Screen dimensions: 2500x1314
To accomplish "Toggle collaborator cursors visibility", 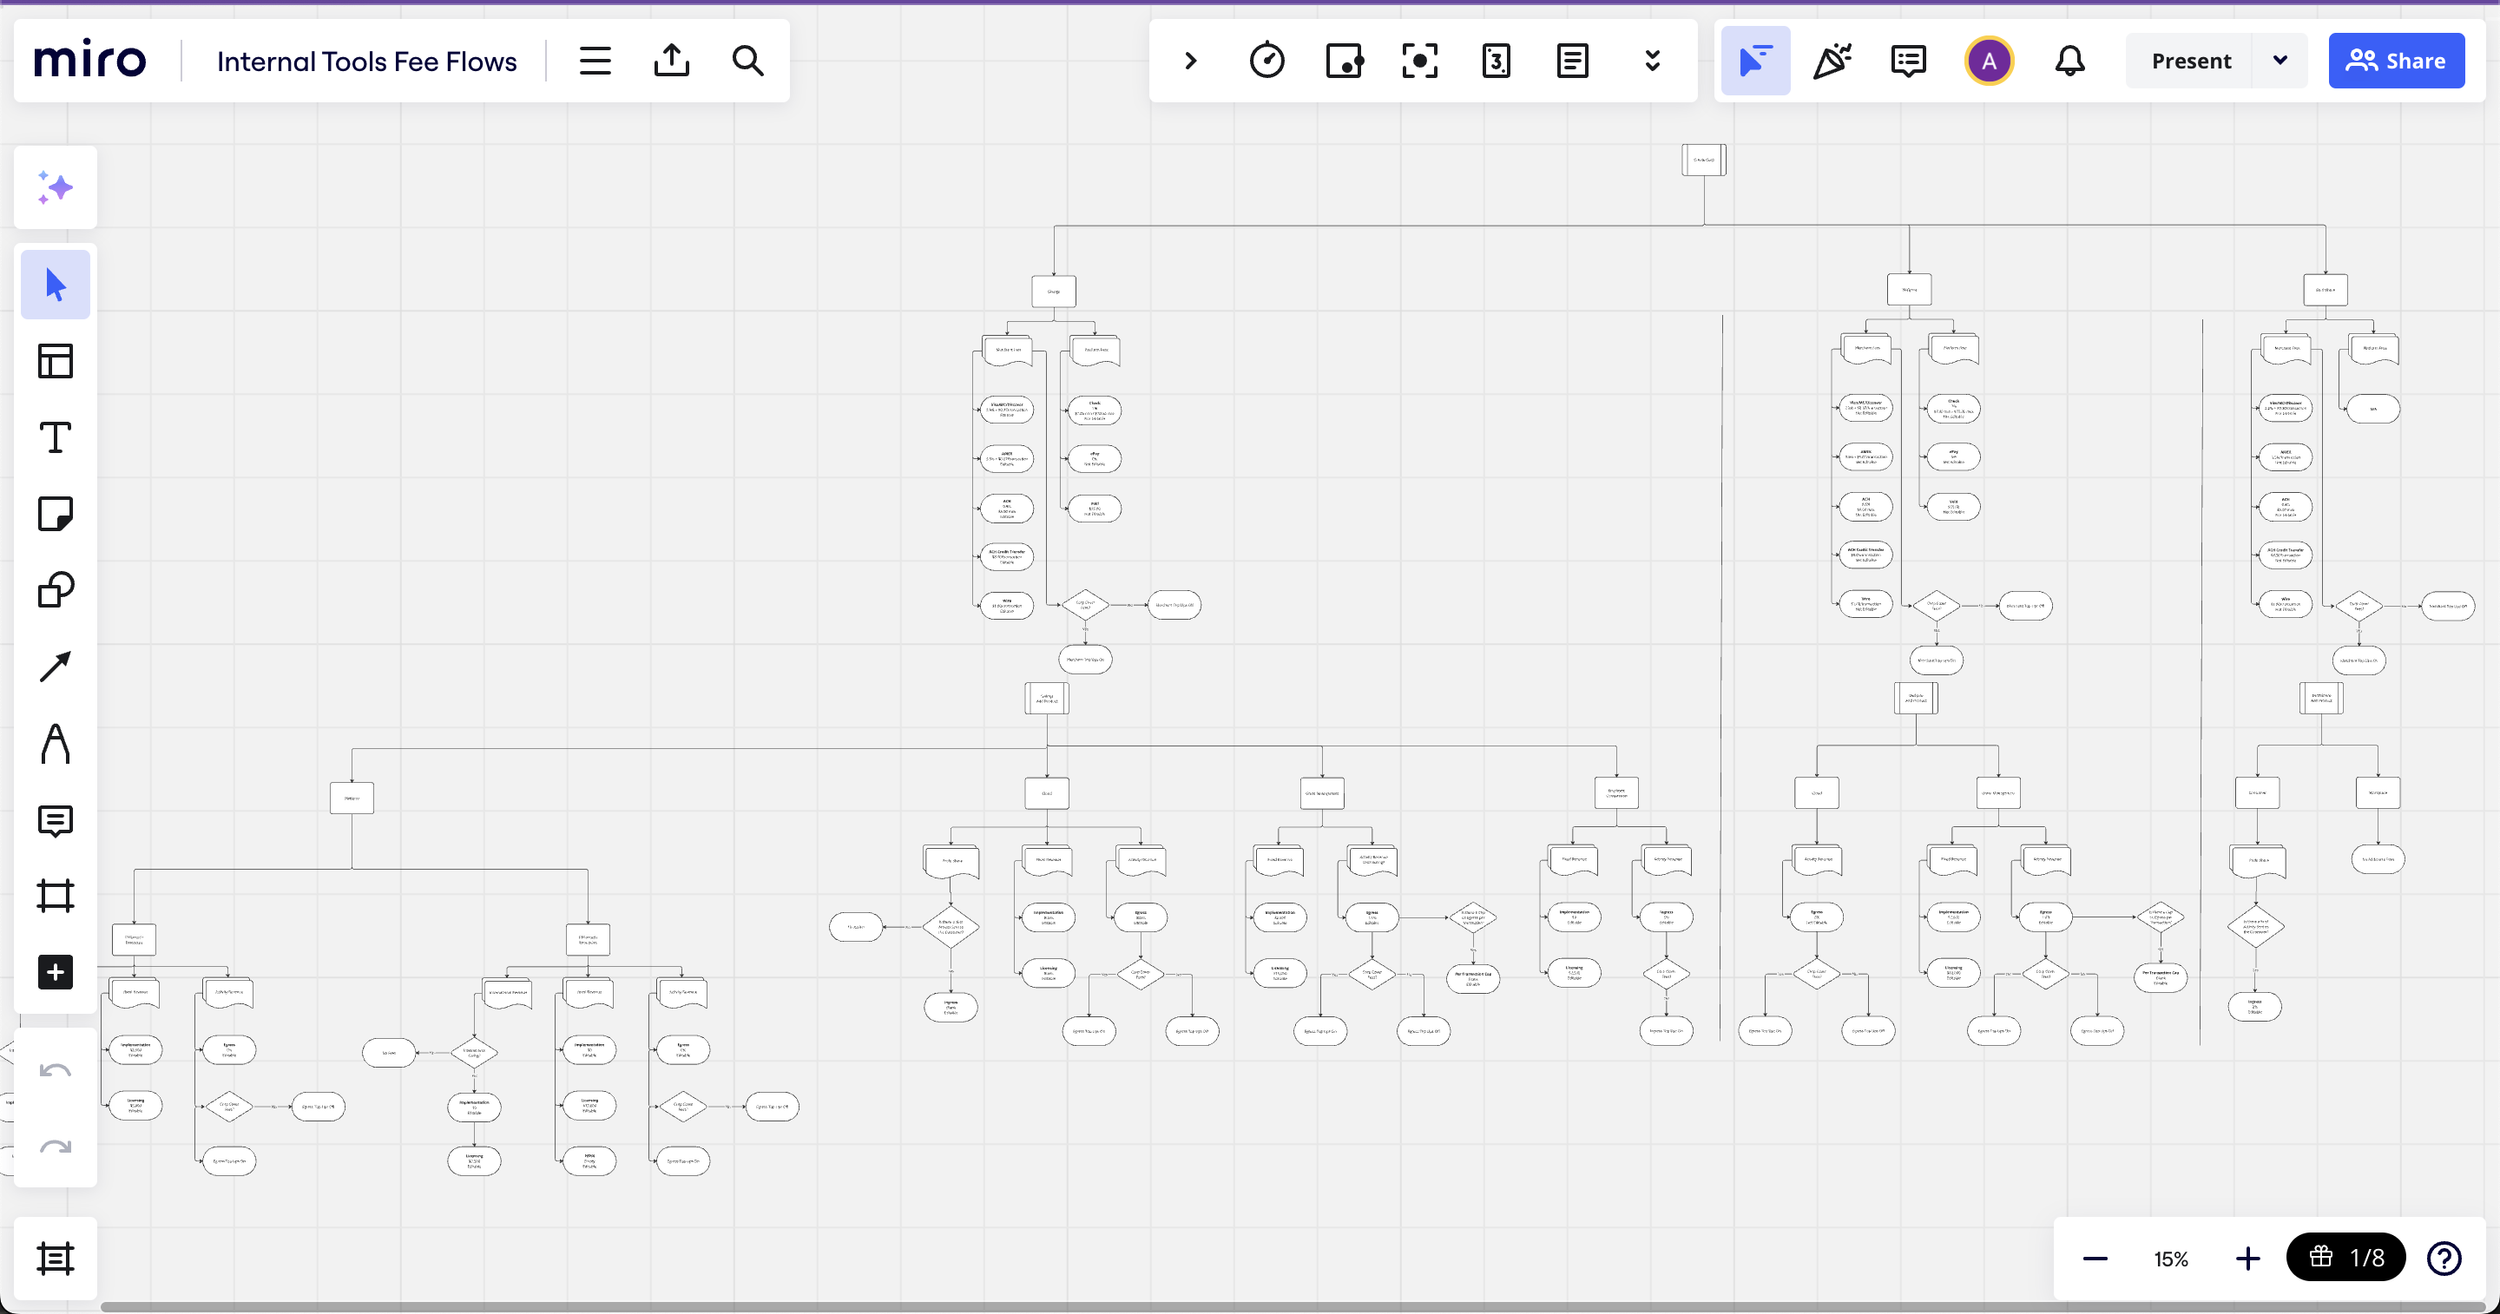I will tap(1755, 61).
